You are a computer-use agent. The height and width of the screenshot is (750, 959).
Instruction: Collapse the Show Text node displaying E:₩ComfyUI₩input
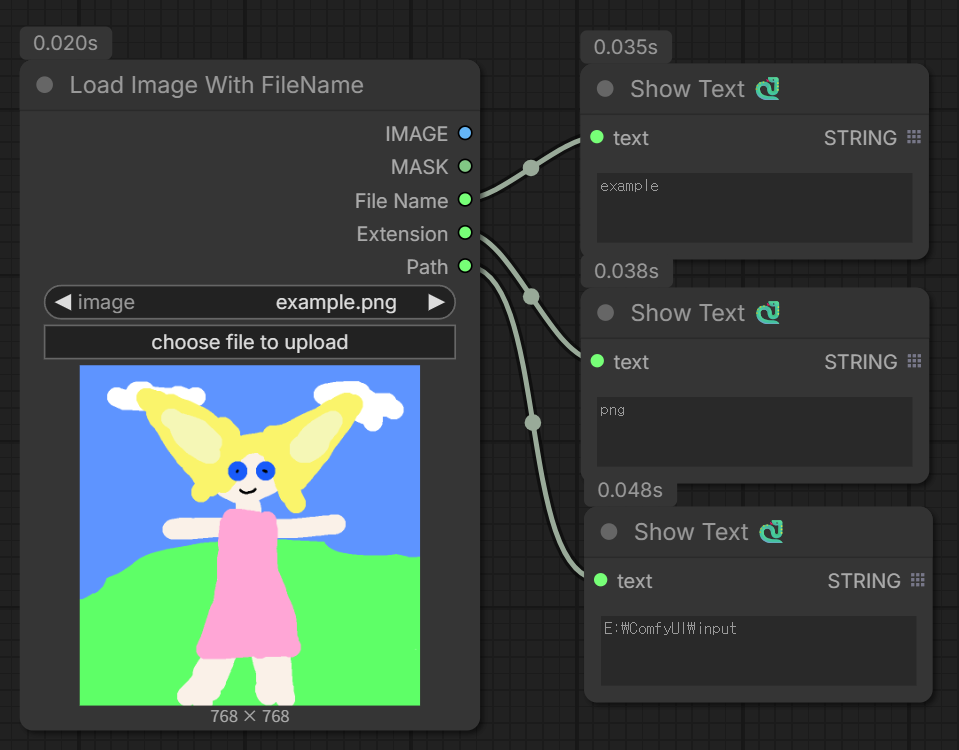(609, 532)
